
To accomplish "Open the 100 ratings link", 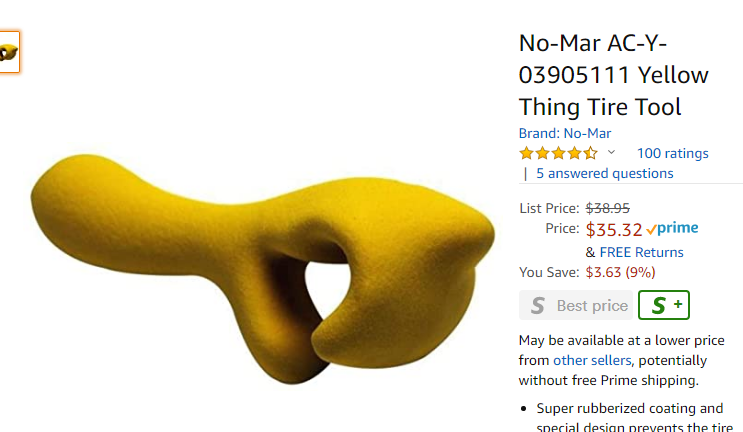I will [672, 153].
